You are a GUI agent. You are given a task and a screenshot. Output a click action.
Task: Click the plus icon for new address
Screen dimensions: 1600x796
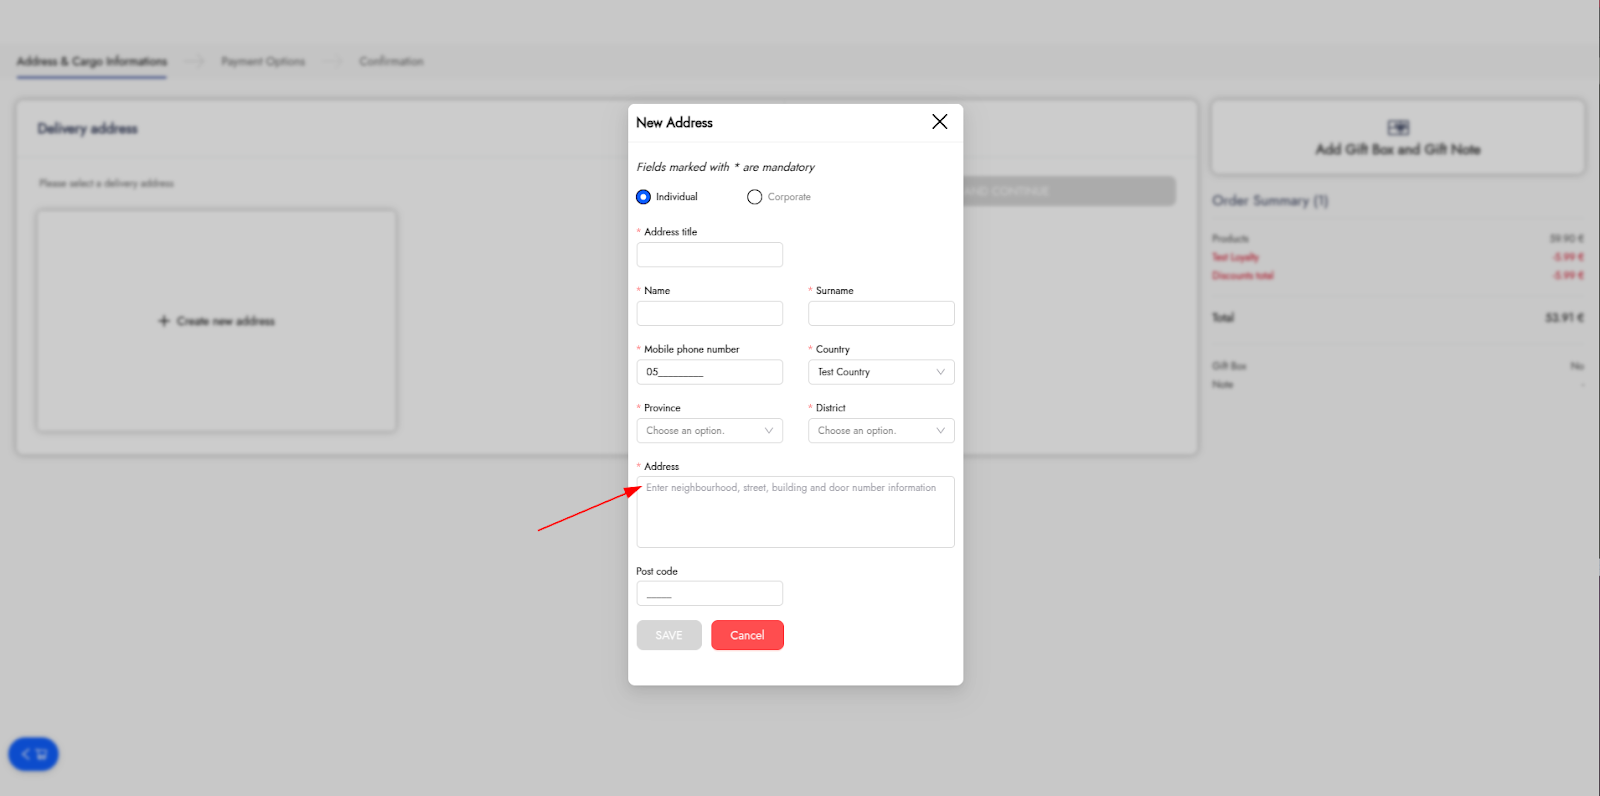pyautogui.click(x=164, y=321)
